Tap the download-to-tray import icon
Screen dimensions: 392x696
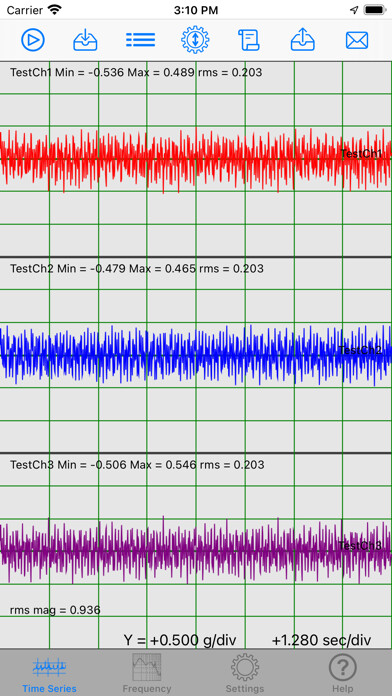click(85, 40)
